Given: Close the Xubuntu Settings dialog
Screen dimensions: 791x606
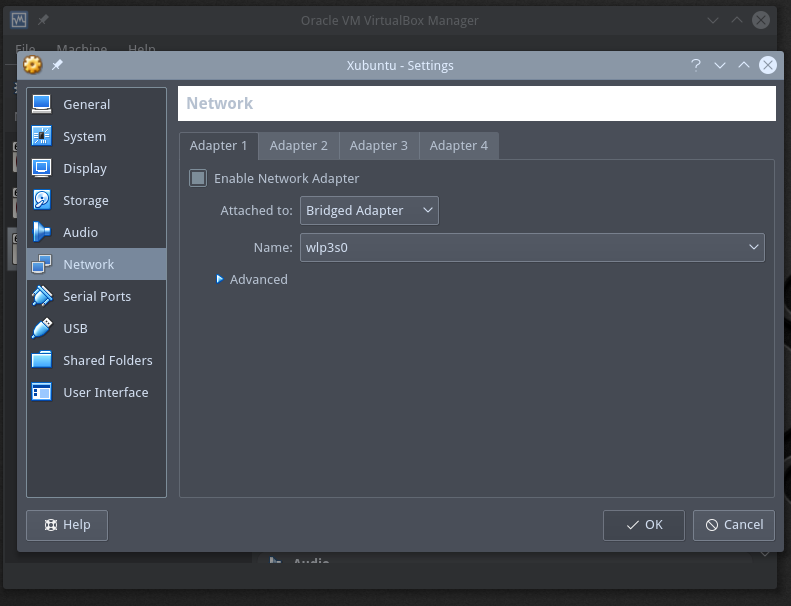Looking at the screenshot, I should (768, 65).
